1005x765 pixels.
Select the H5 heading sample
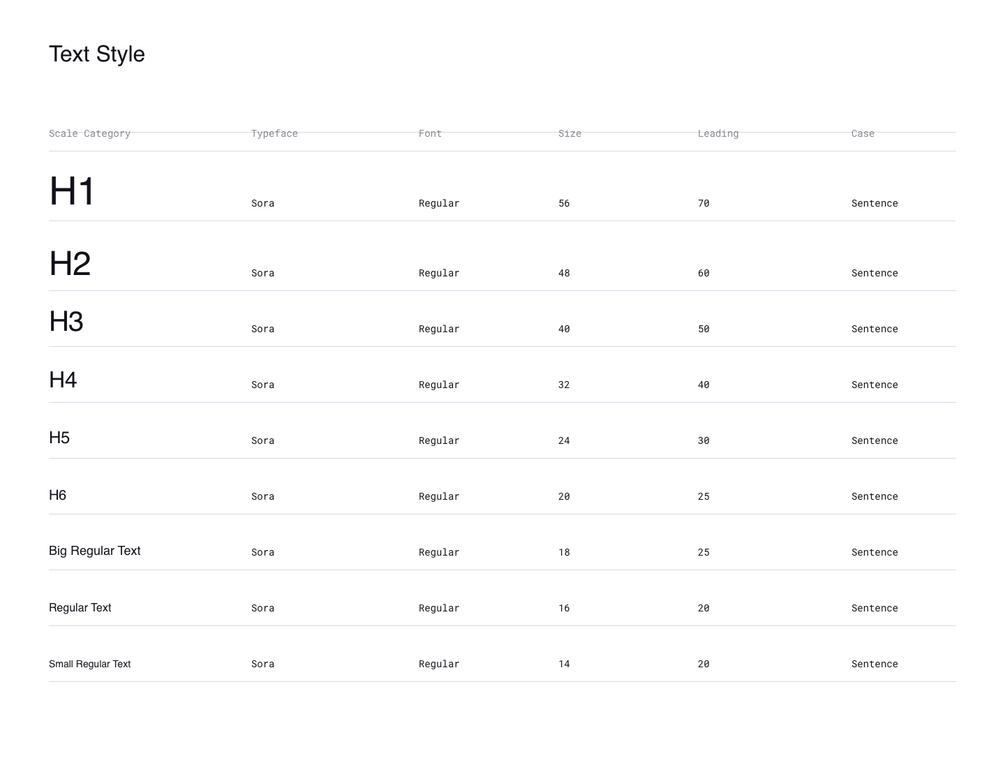coord(59,438)
